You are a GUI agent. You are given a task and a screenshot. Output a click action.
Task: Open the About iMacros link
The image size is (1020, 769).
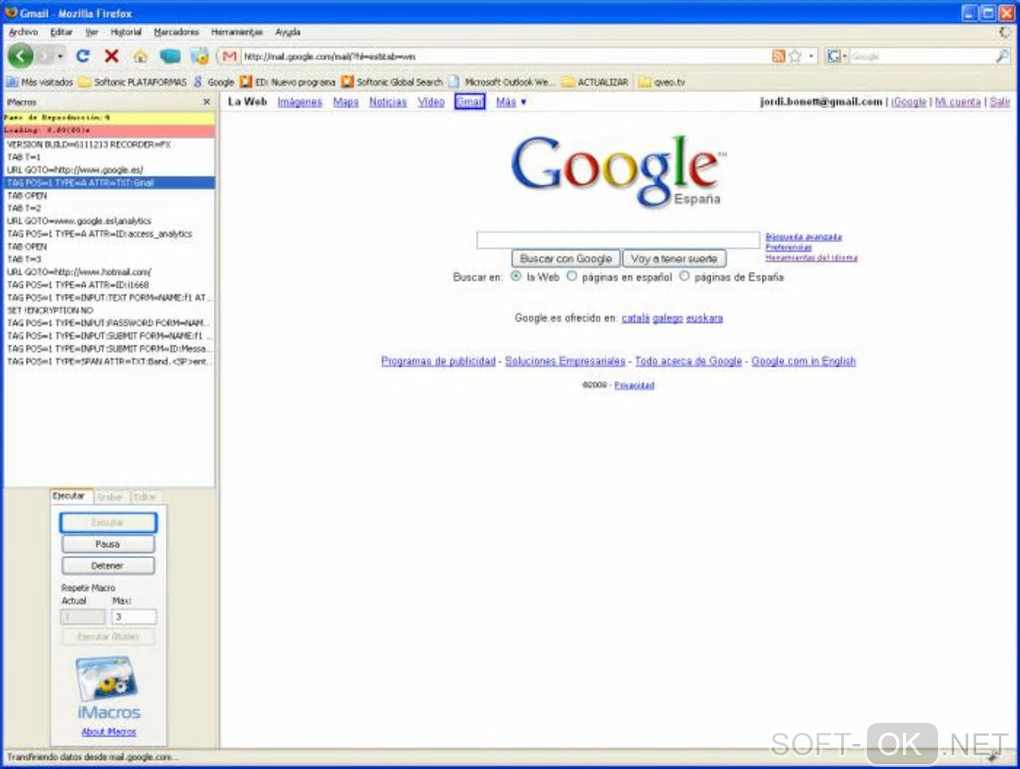[108, 732]
